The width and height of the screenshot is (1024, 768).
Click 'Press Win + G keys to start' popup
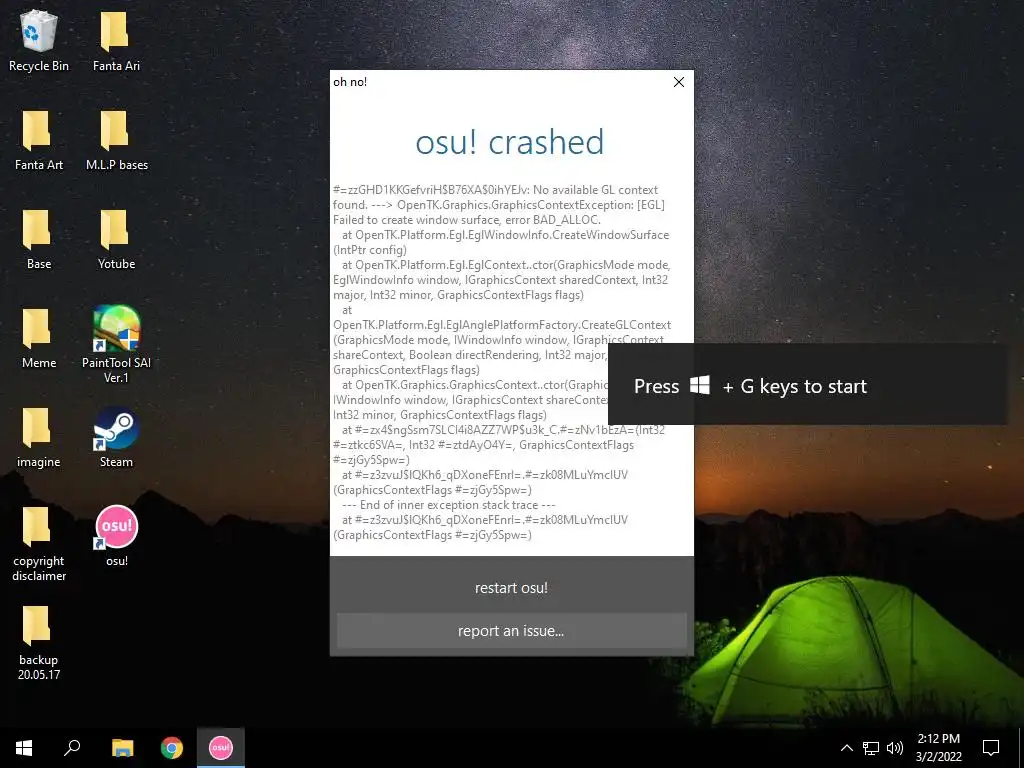(807, 385)
